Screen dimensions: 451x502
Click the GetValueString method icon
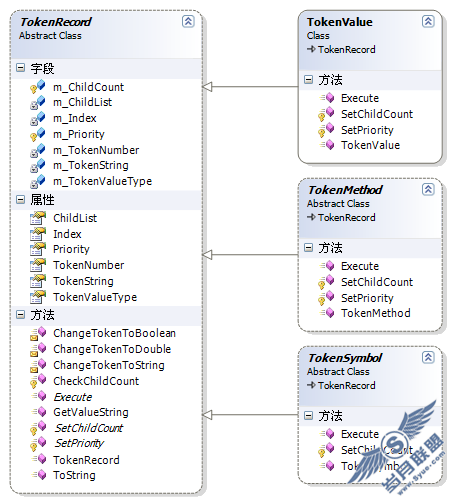coord(39,412)
